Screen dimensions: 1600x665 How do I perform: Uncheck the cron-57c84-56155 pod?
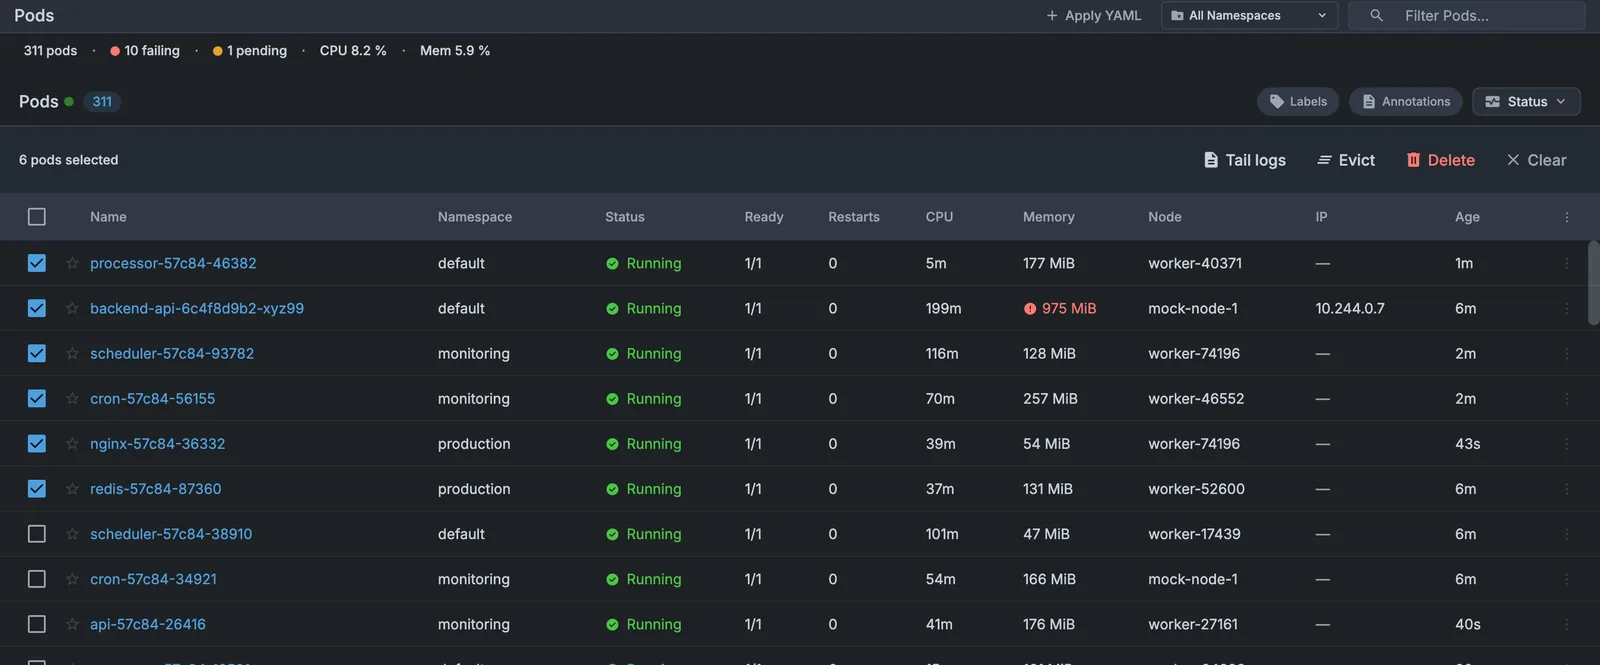[x=37, y=398]
